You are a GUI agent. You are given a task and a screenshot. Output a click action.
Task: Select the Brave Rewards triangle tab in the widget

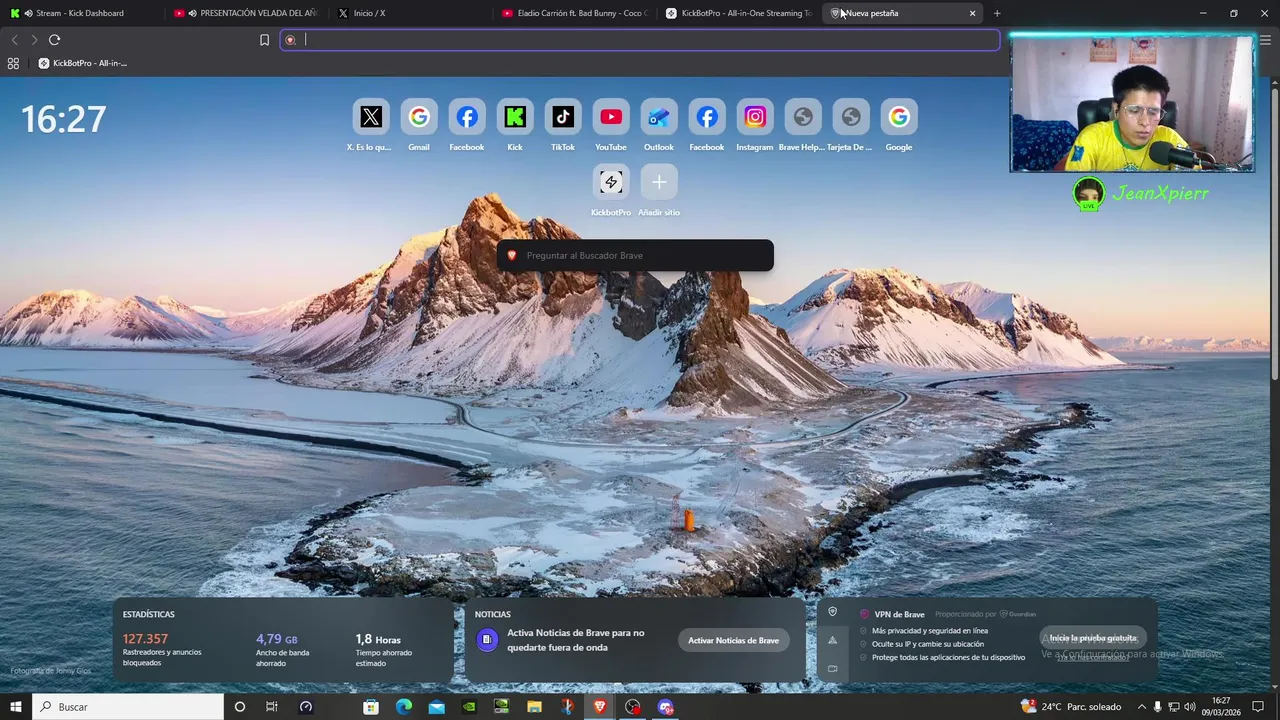click(x=832, y=640)
